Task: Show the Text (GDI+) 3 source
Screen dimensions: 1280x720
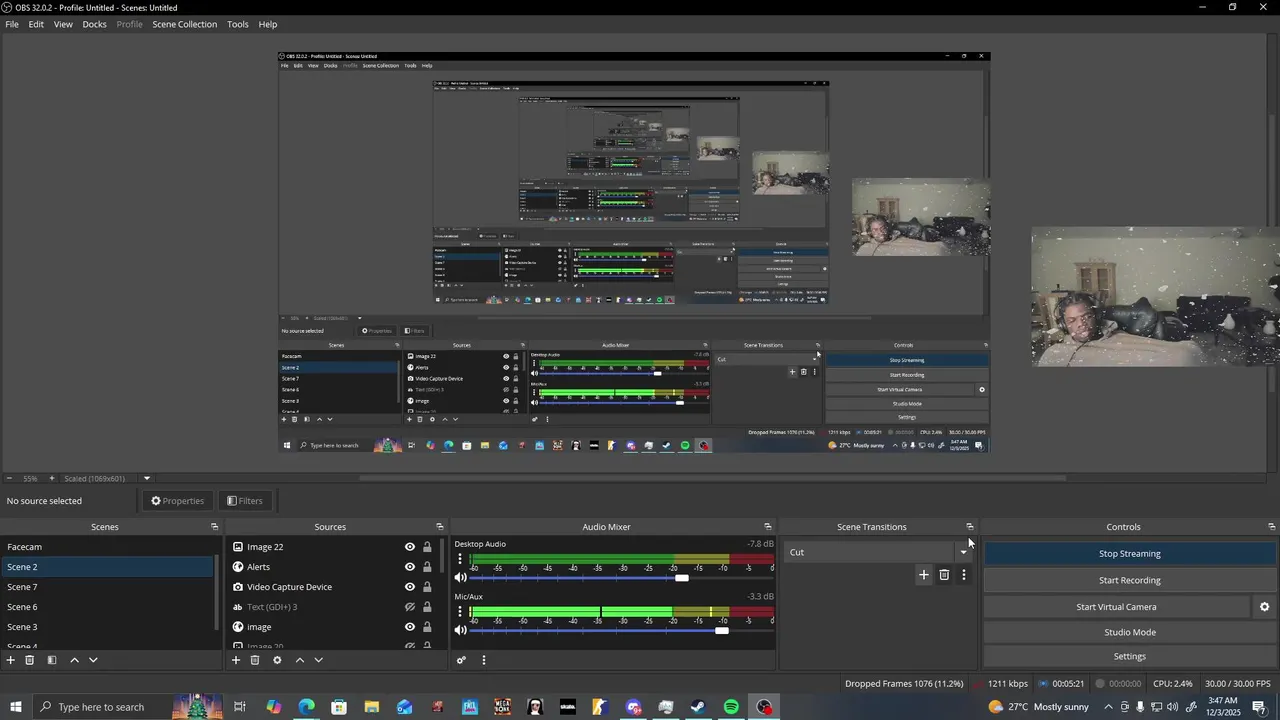Action: pos(409,607)
